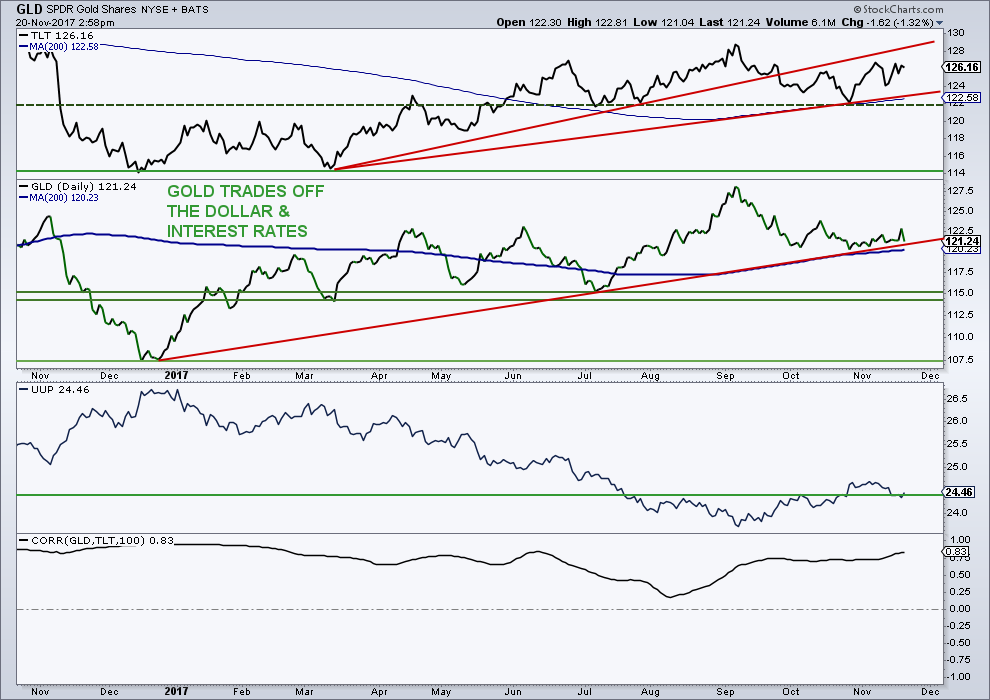Click the -1.00 correlation axis label
This screenshot has height=700, width=990.
coord(958,677)
